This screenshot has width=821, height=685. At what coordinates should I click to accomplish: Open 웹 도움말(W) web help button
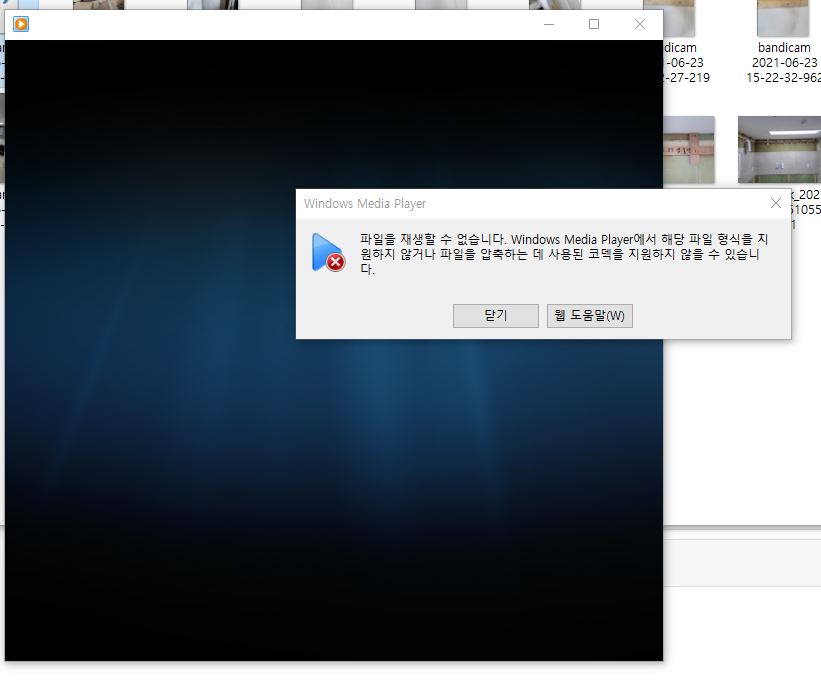pyautogui.click(x=590, y=316)
